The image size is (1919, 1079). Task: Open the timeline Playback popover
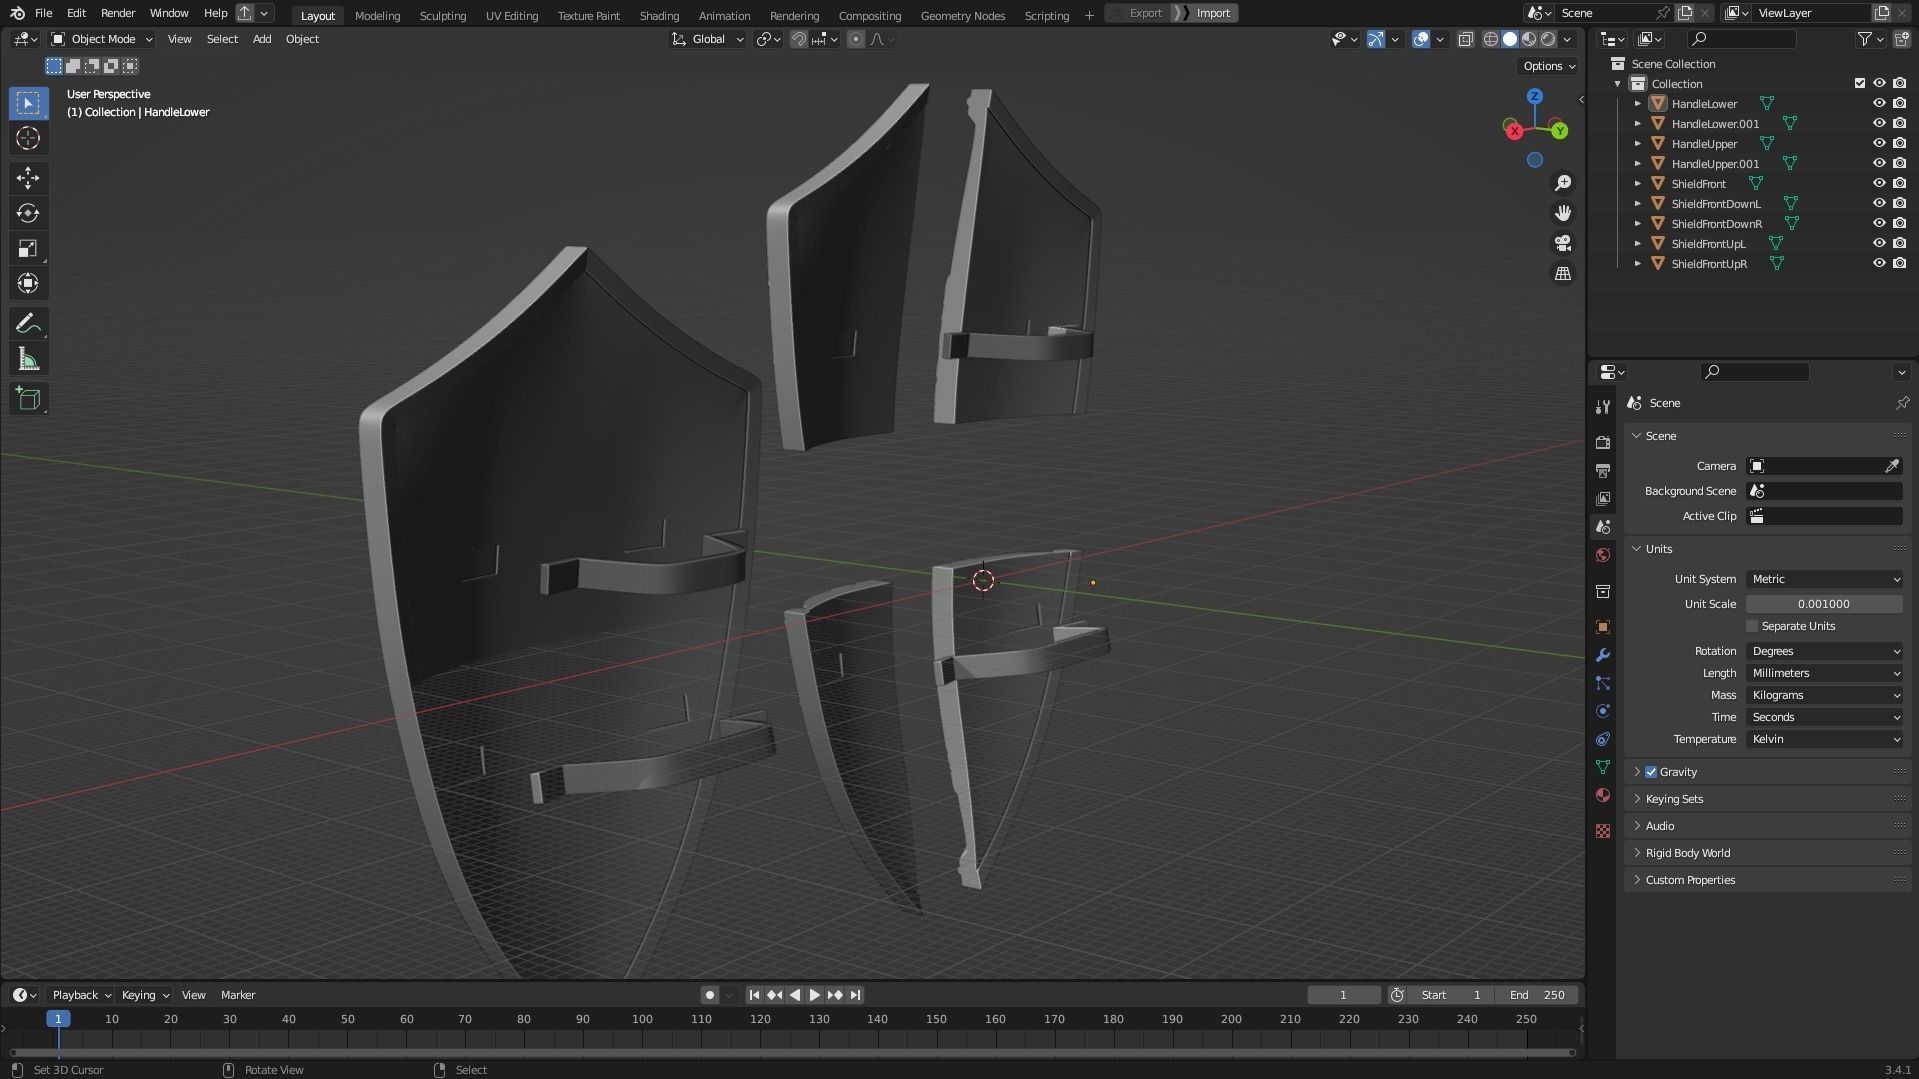tap(81, 995)
